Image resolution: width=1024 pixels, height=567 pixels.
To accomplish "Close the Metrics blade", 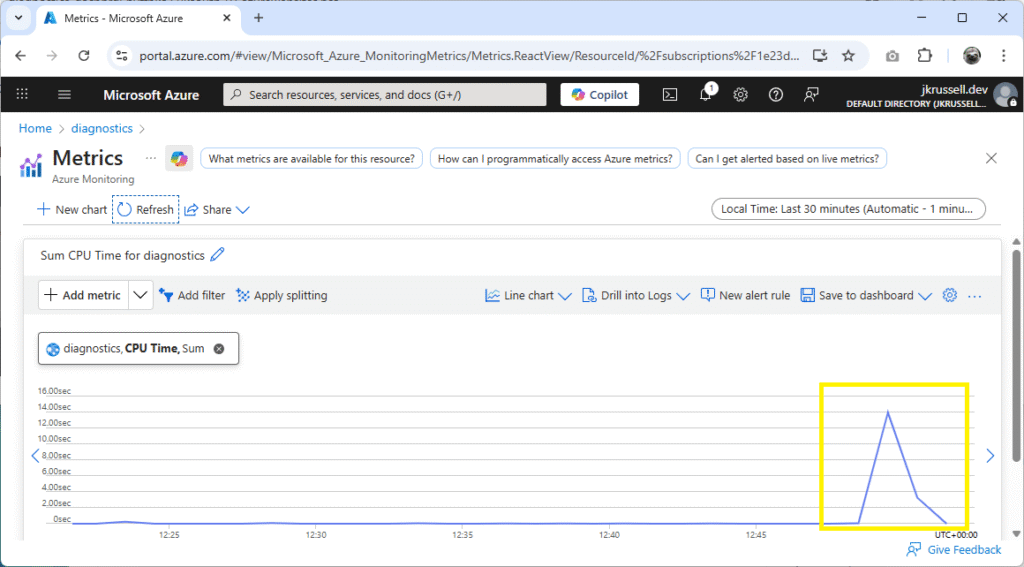I will tap(991, 158).
